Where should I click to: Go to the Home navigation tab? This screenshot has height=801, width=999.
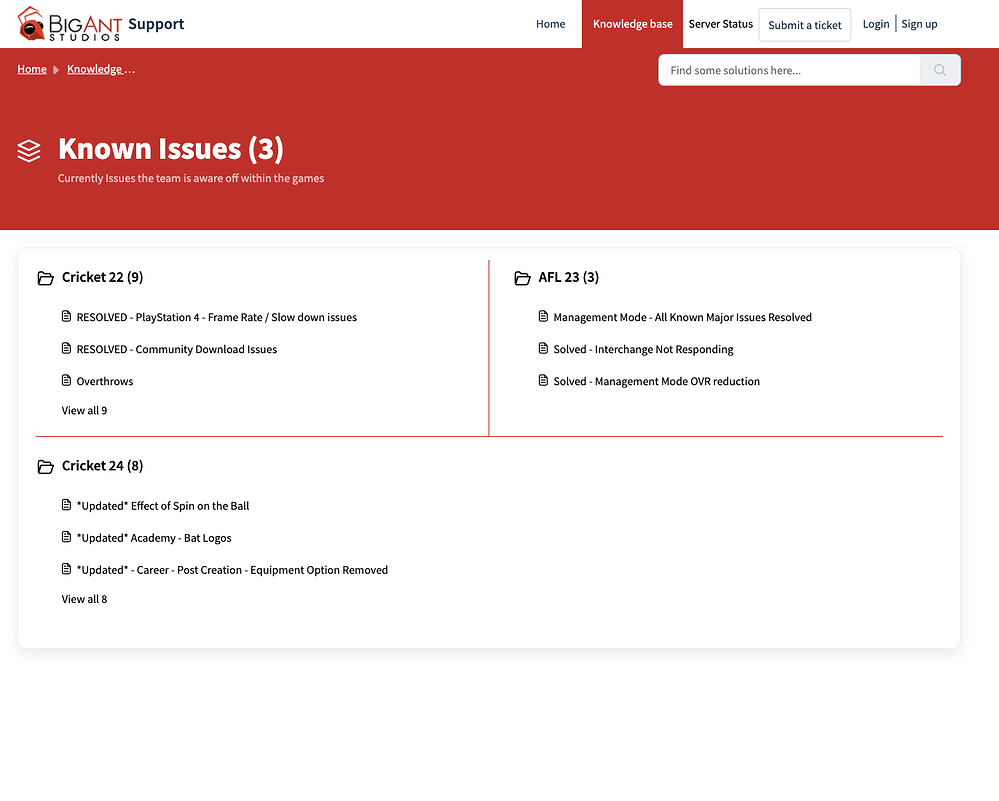point(550,24)
